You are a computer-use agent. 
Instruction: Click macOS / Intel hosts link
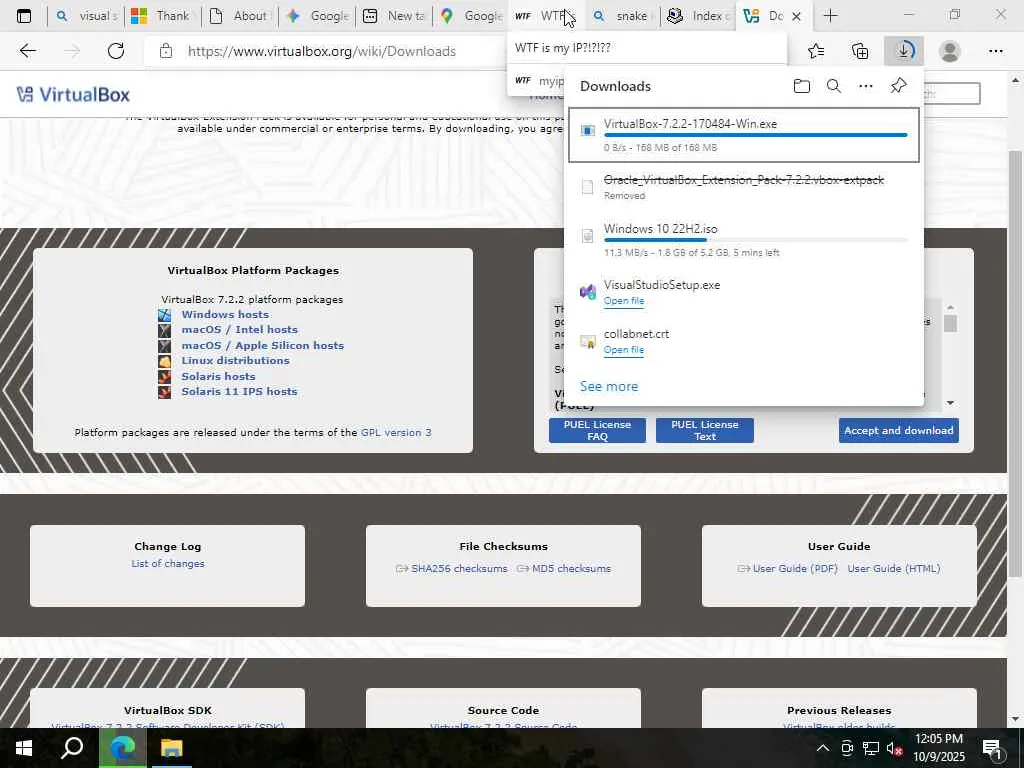coord(239,330)
